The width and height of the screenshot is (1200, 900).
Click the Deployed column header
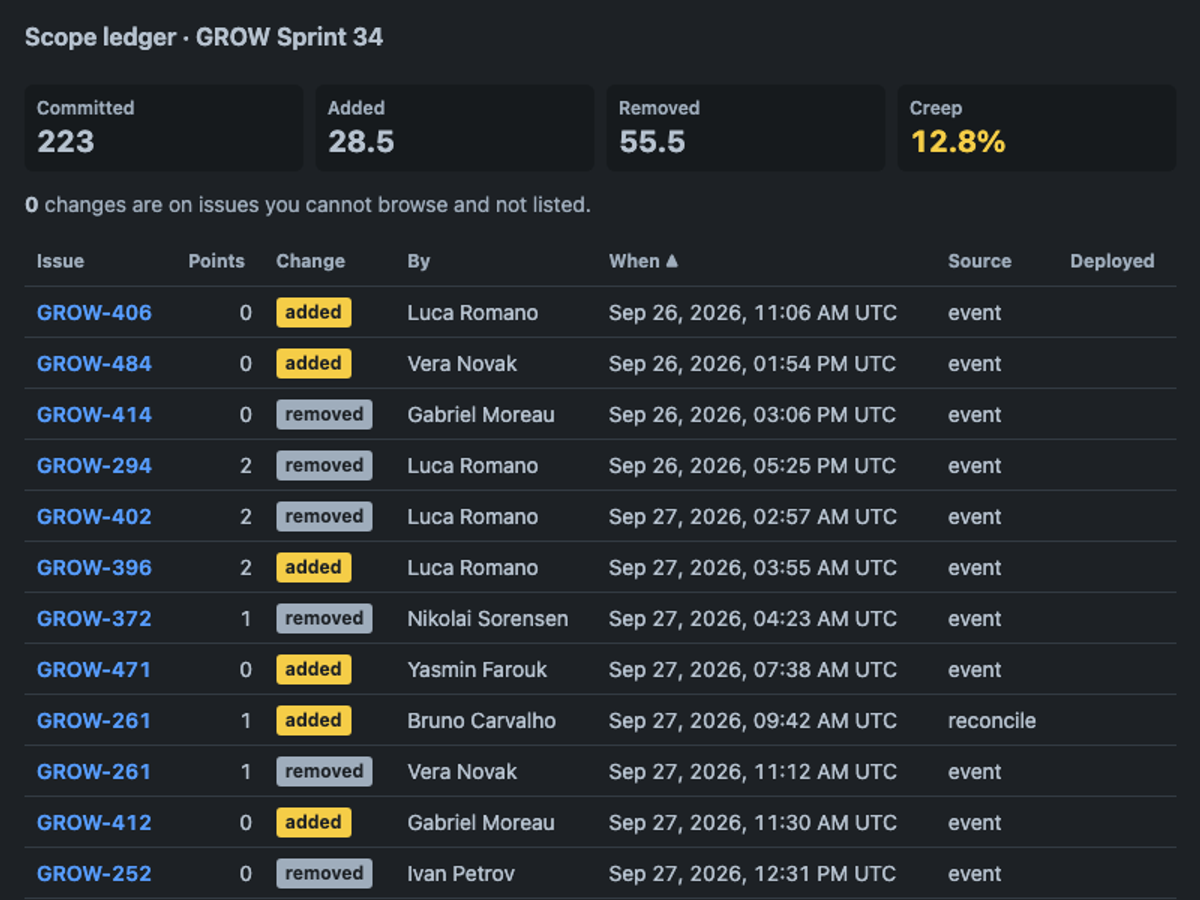pyautogui.click(x=1112, y=261)
